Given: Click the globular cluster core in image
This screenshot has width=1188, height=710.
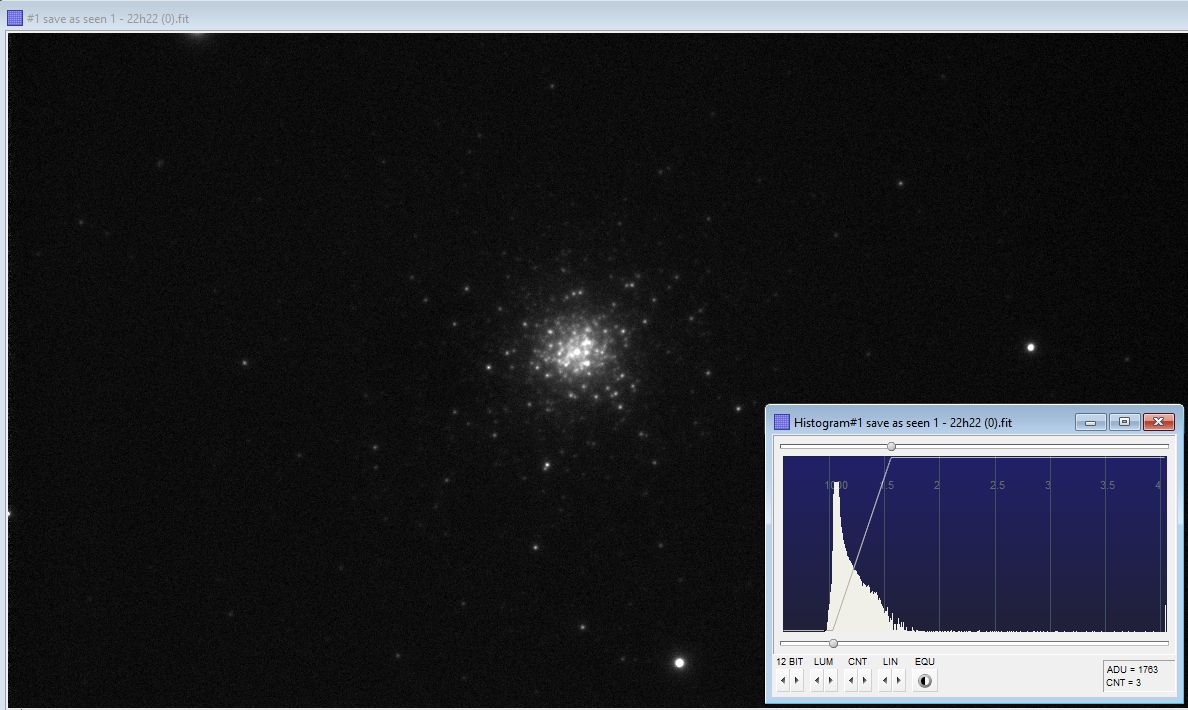Looking at the screenshot, I should (574, 347).
